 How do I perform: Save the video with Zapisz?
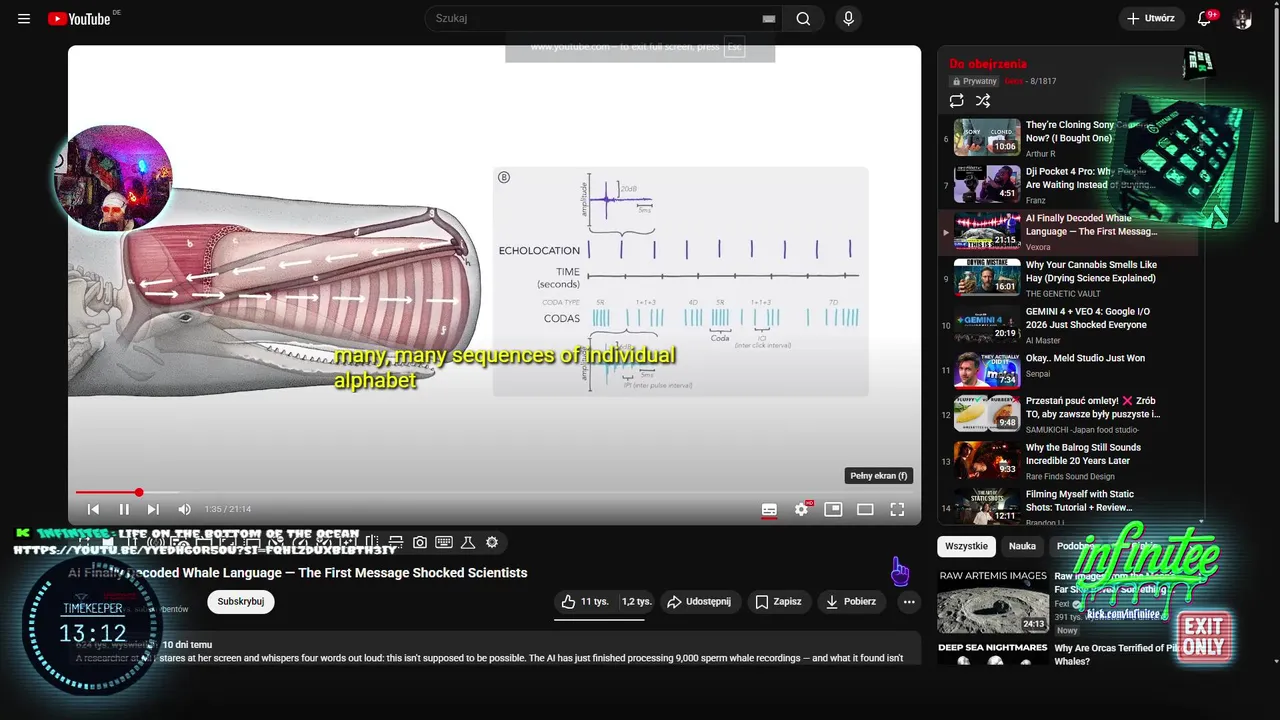[x=778, y=602]
